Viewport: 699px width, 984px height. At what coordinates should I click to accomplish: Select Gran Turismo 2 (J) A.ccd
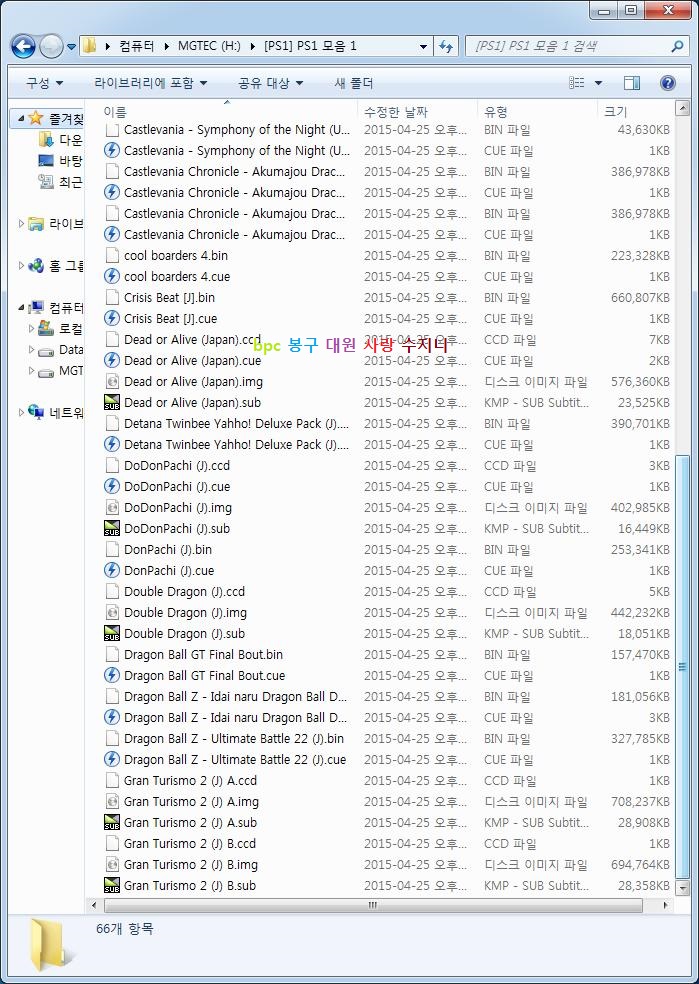tap(190, 781)
